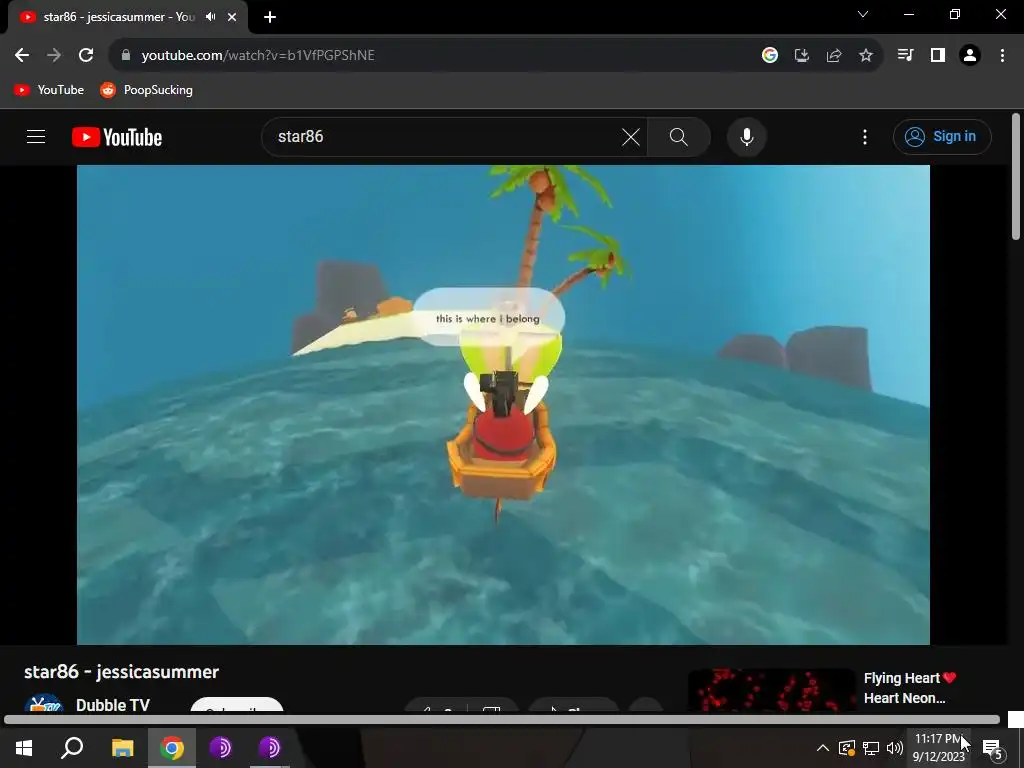Mute the tab via speaker icon

[210, 17]
